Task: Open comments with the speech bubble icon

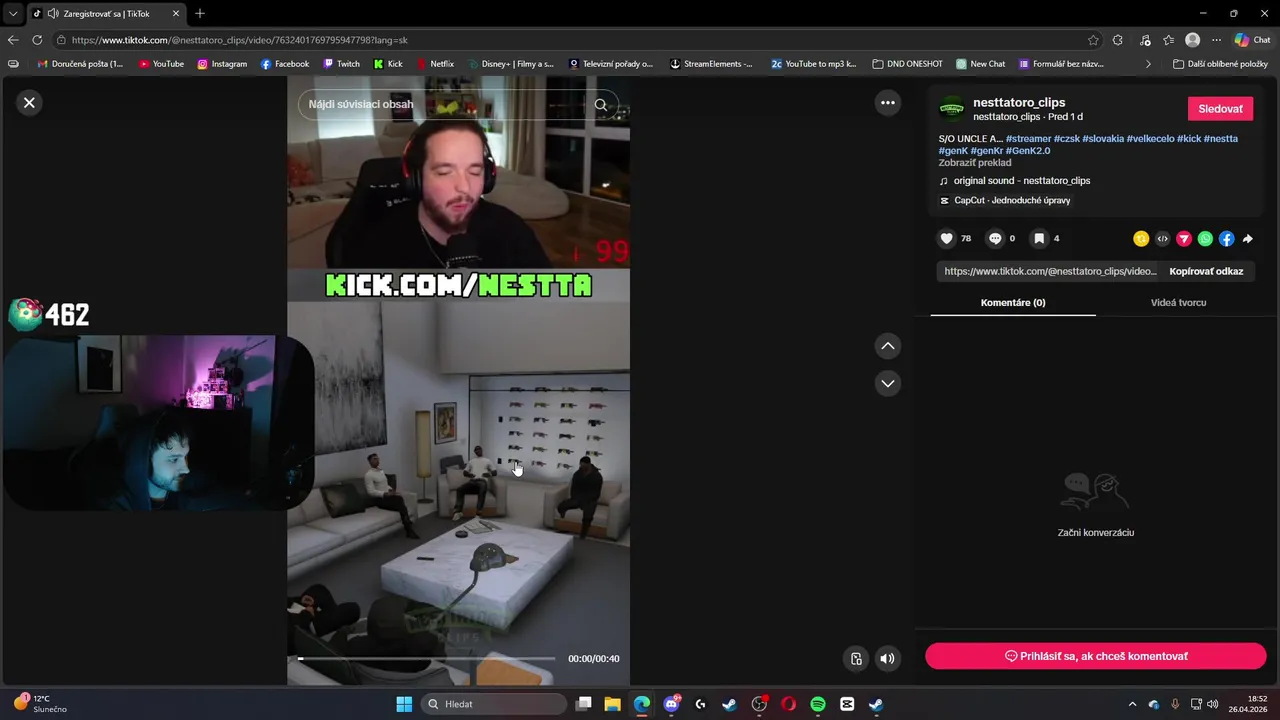Action: point(995,238)
